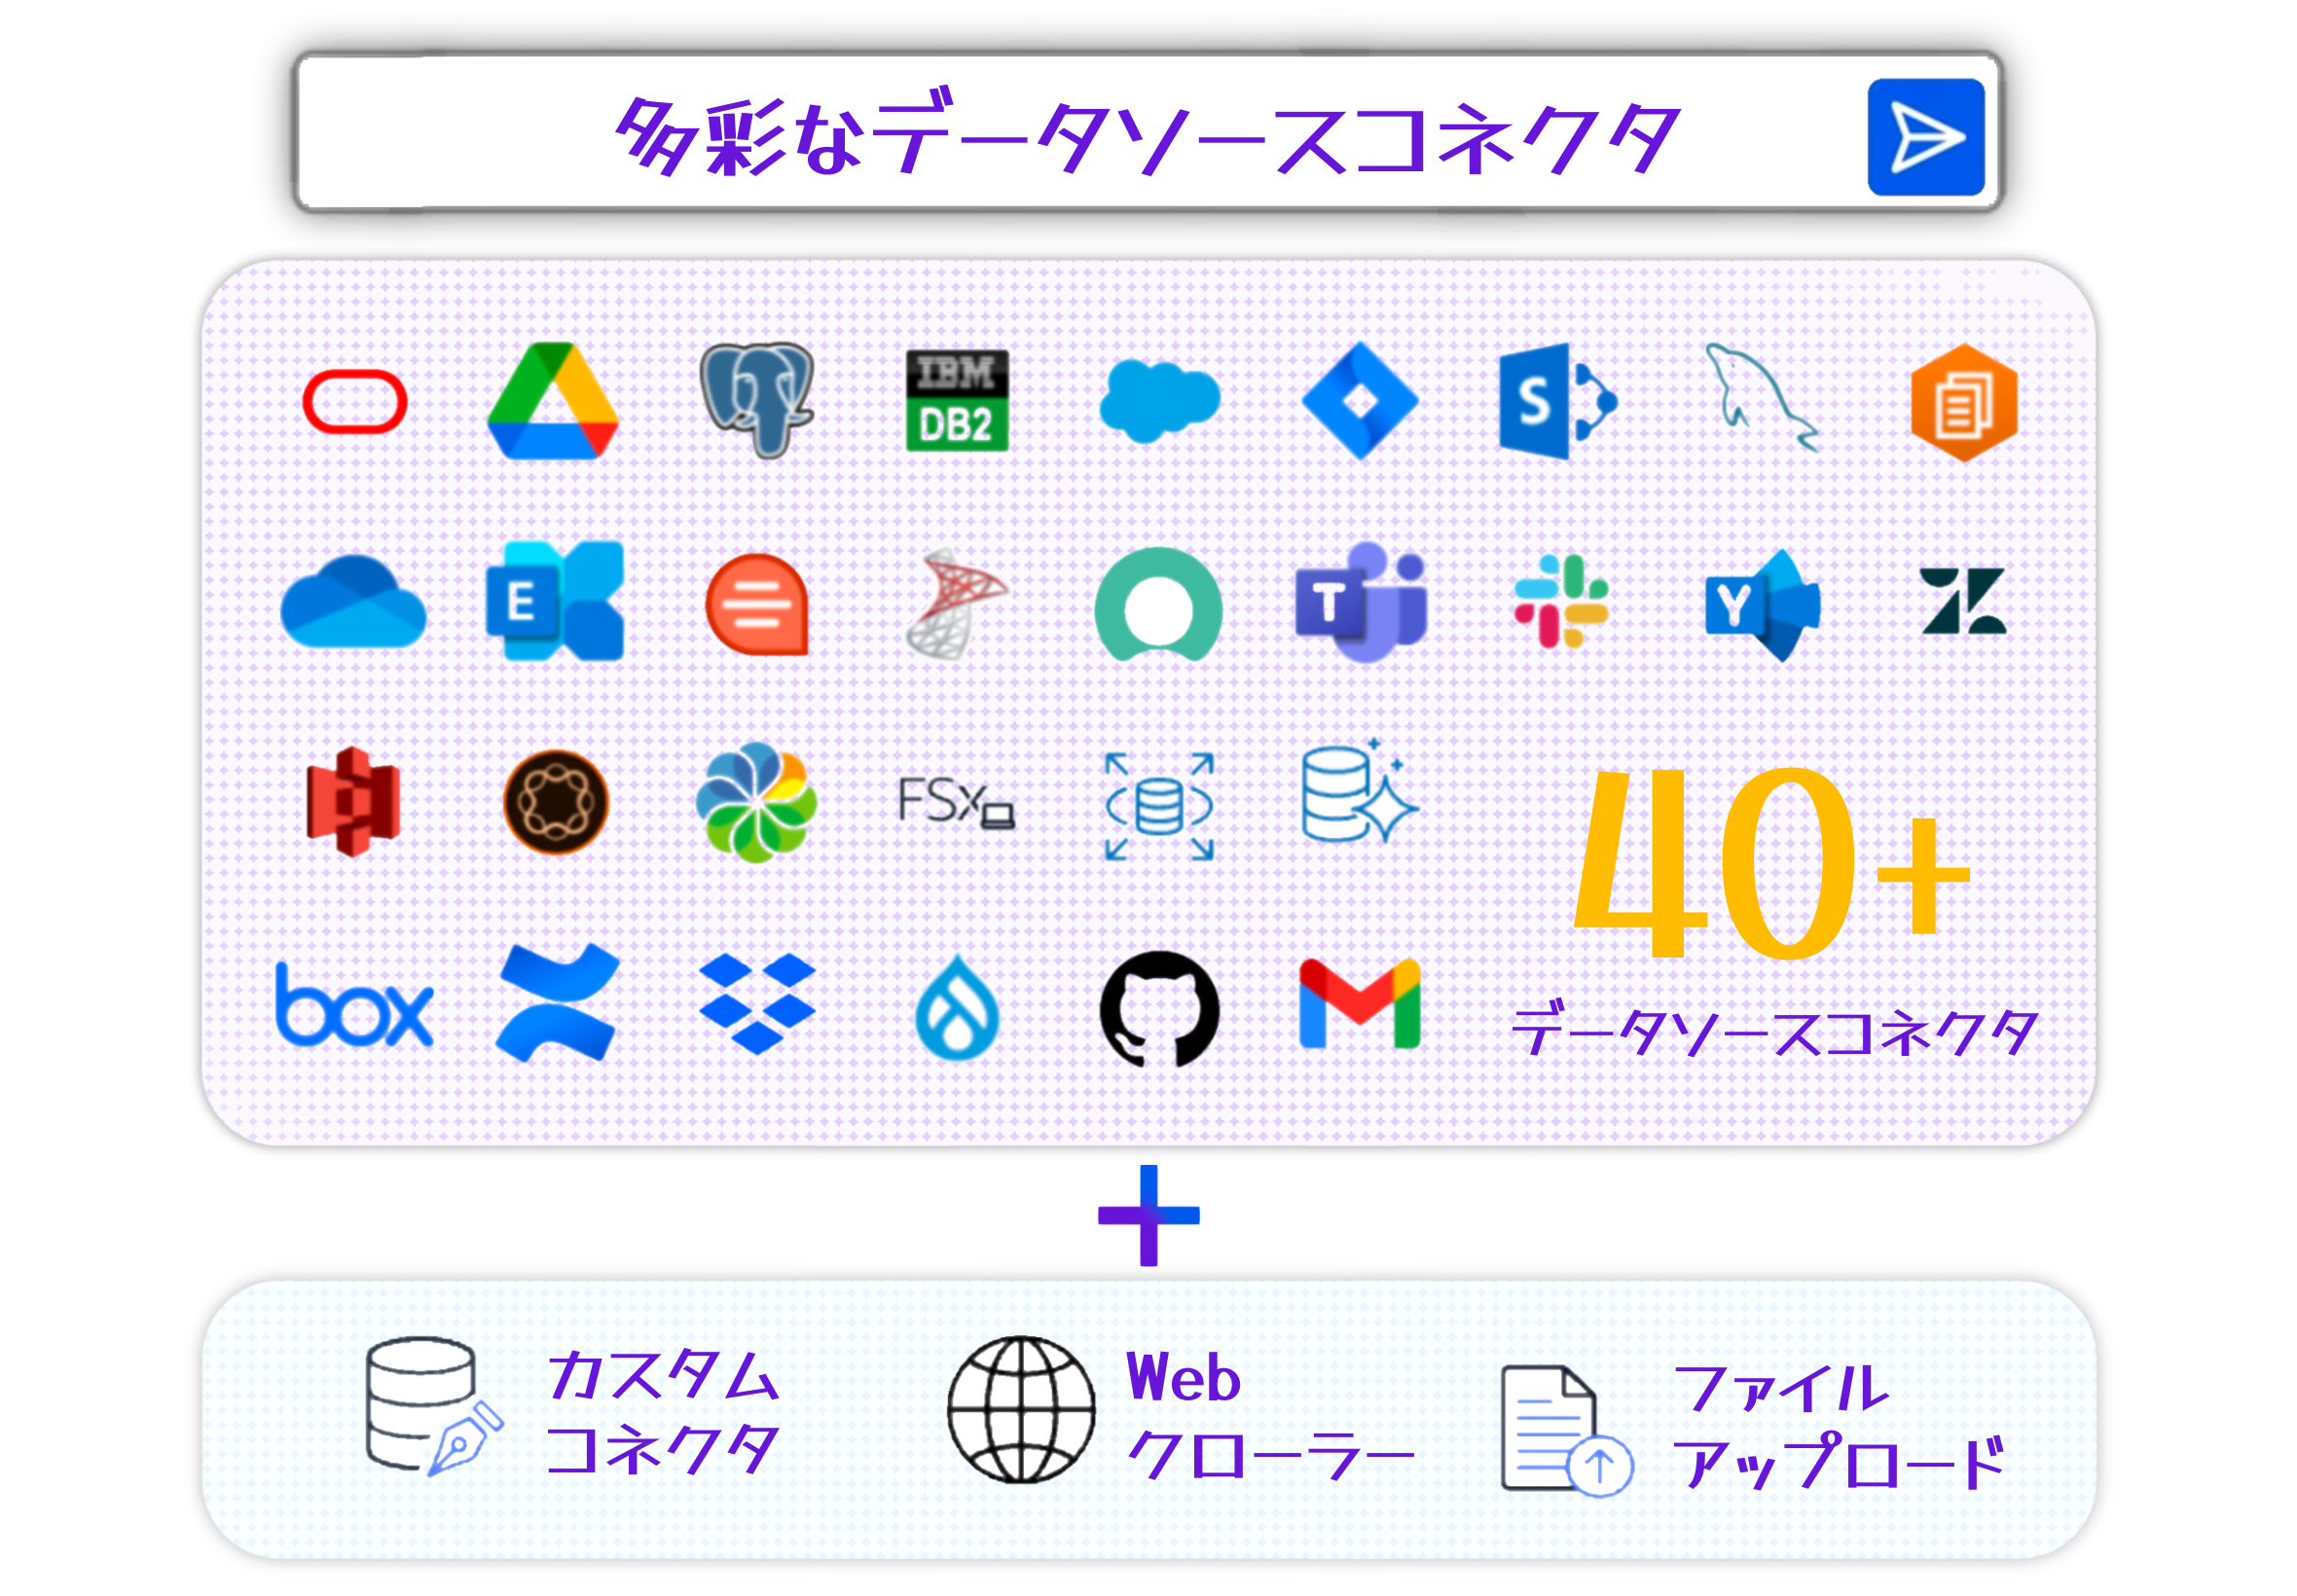This screenshot has width=2297, height=1596.
Task: Select the OneDrive cloud icon
Action: tap(354, 603)
